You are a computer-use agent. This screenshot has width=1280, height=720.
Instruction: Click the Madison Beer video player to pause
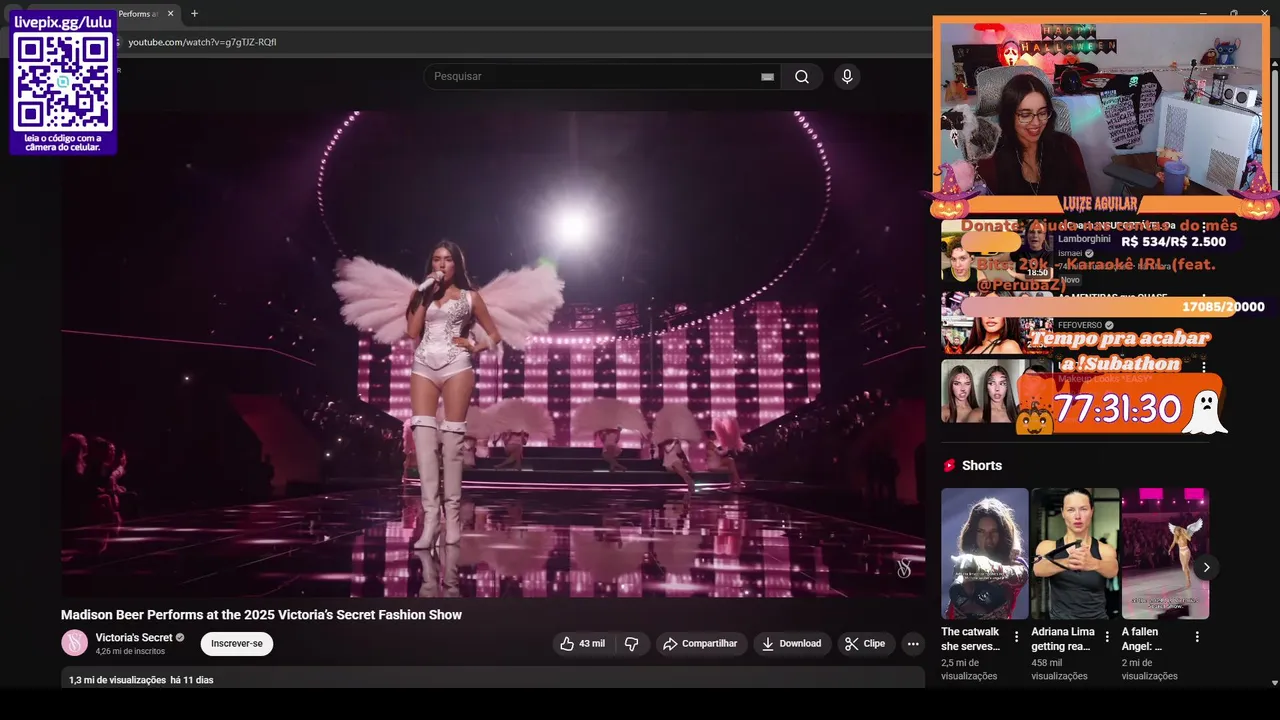pyautogui.click(x=493, y=354)
